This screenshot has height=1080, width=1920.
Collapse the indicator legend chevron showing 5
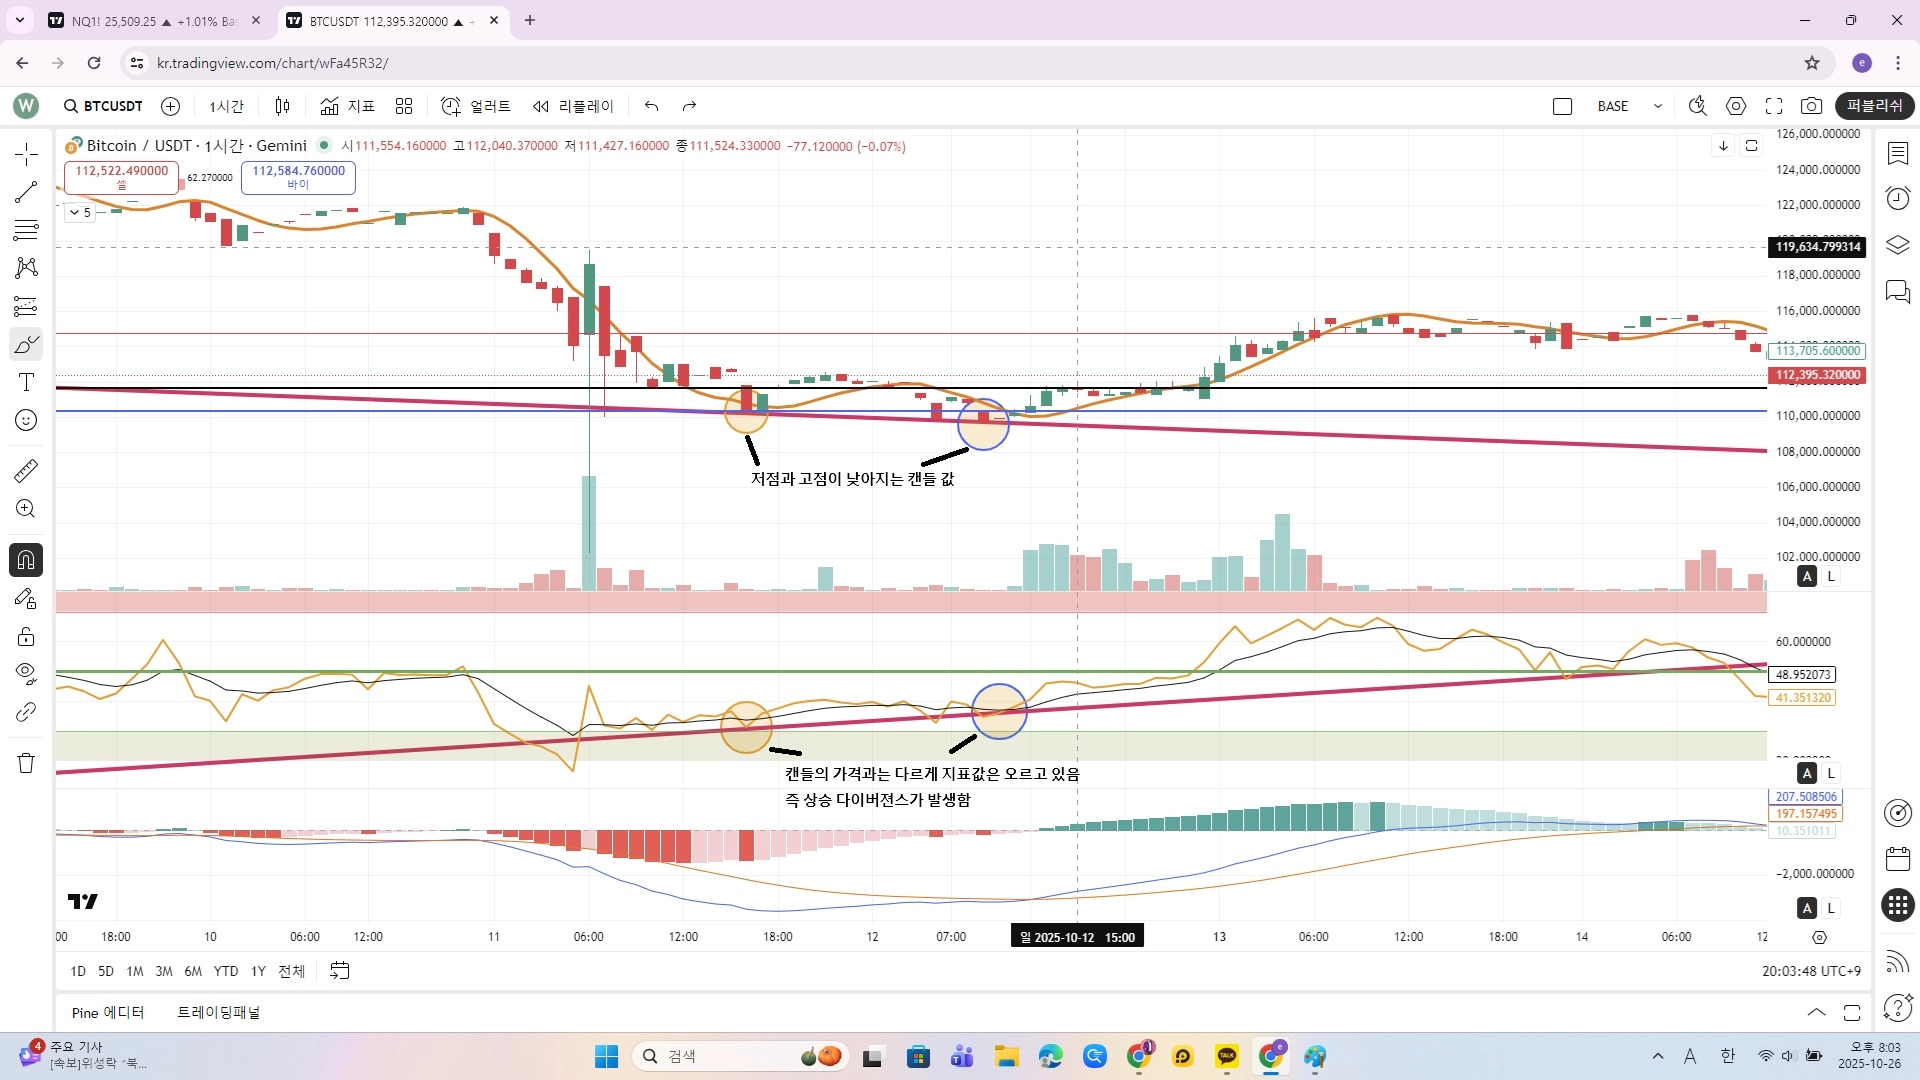[74, 212]
